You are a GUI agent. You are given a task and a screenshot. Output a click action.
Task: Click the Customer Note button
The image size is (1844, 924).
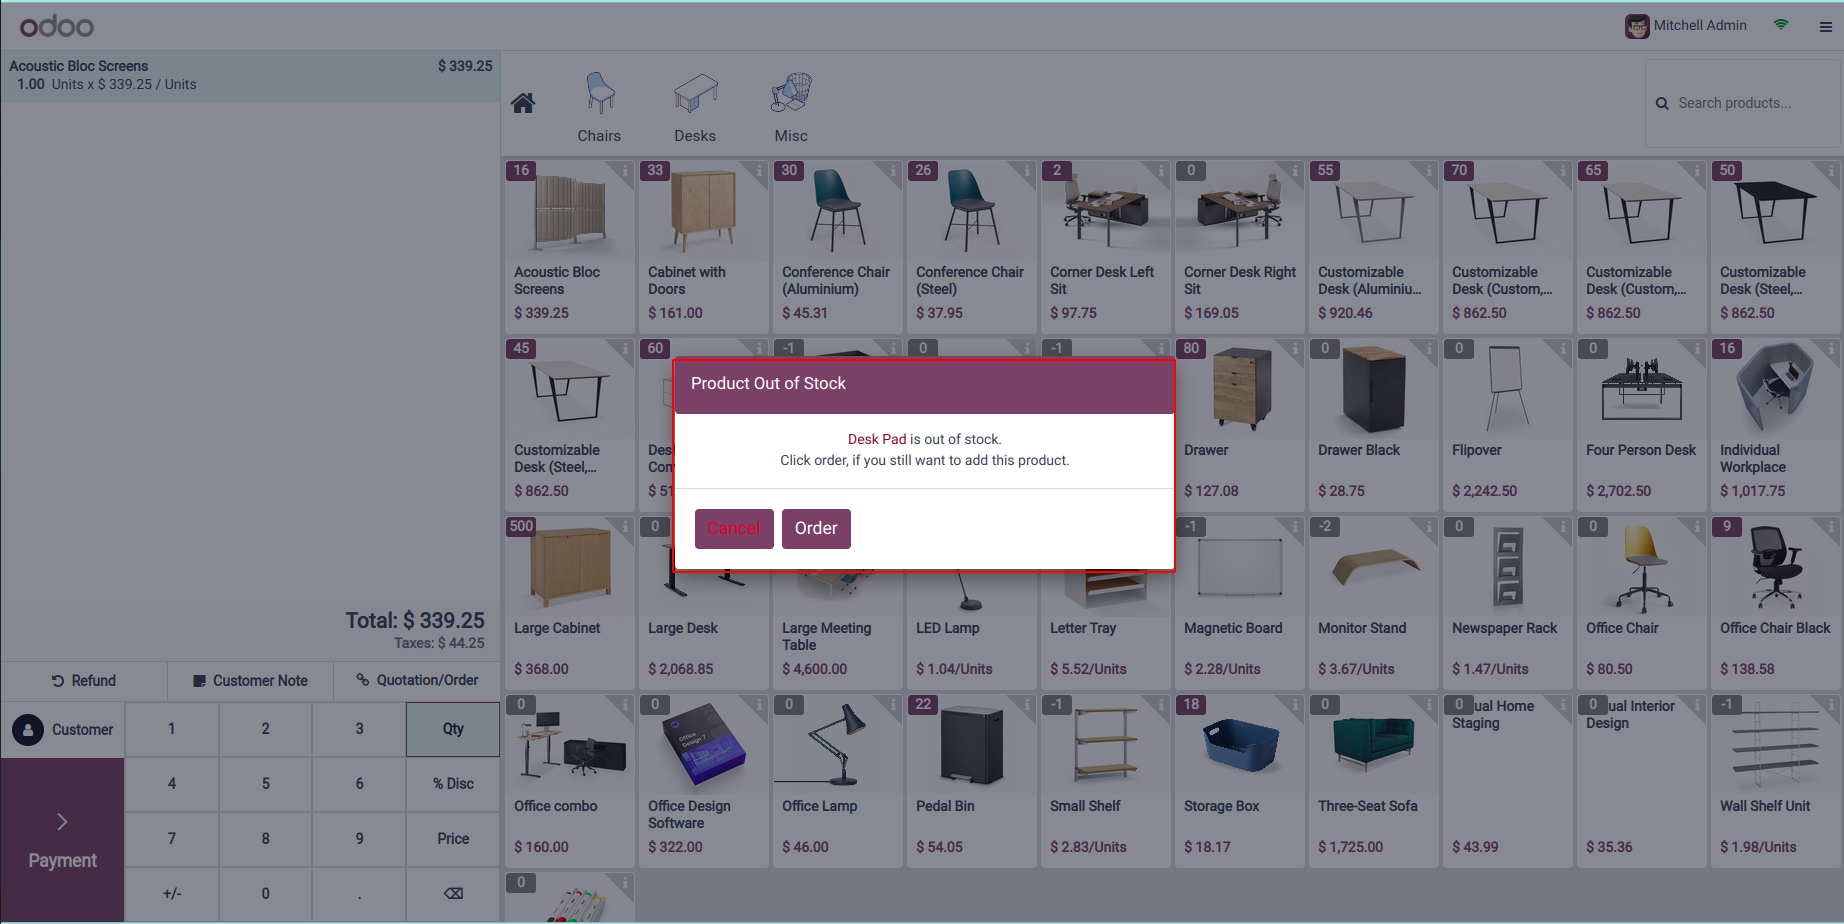point(250,681)
